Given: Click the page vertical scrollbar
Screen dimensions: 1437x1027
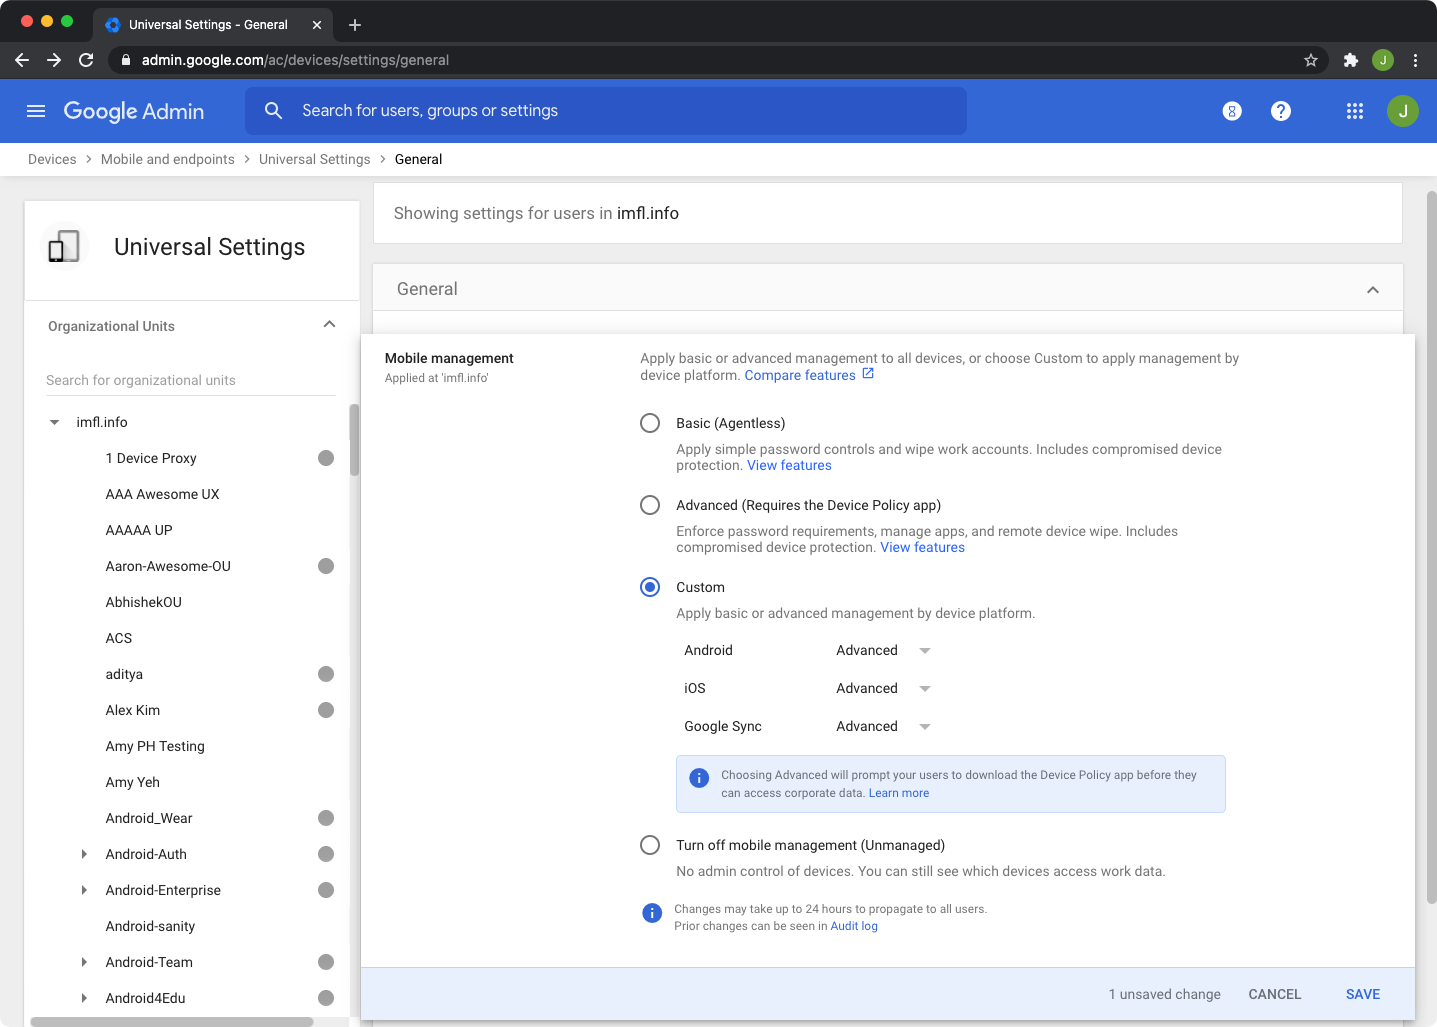Looking at the screenshot, I should click(1431, 548).
